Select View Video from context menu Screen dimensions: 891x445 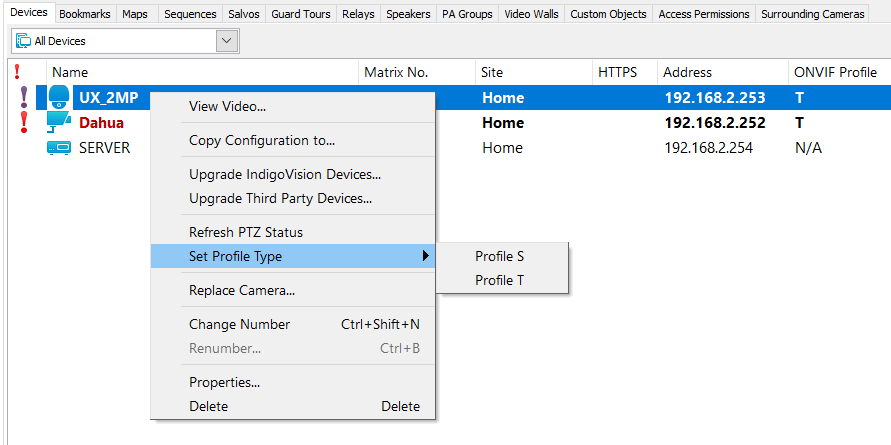228,107
